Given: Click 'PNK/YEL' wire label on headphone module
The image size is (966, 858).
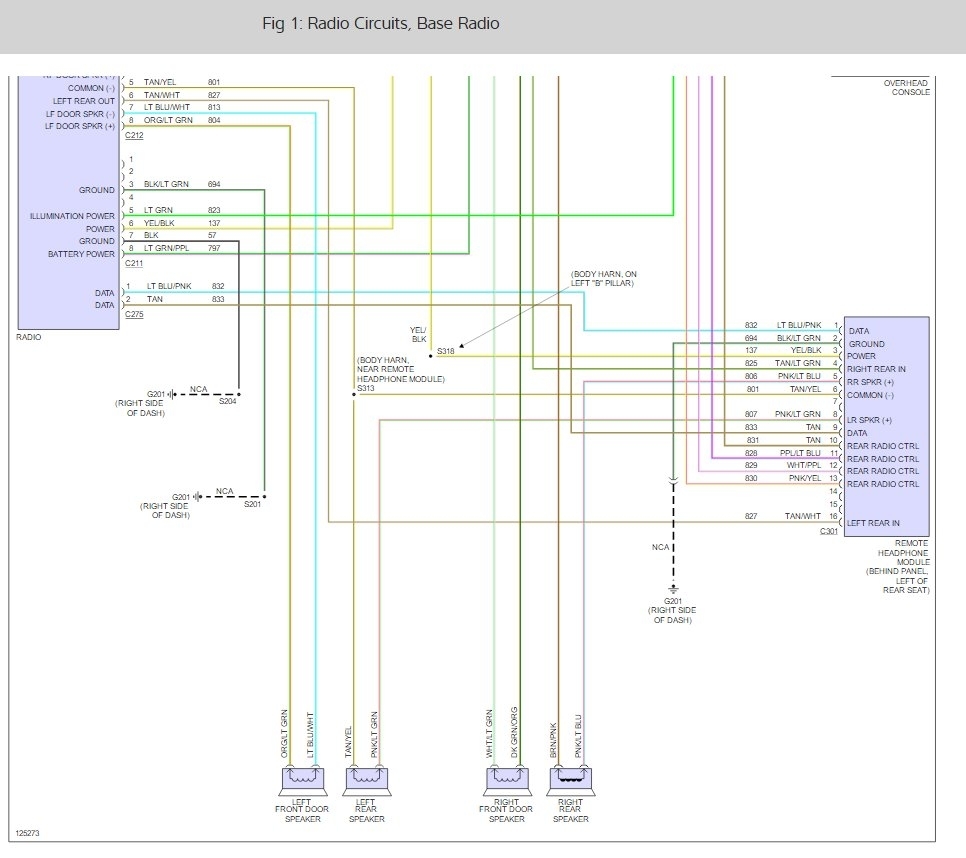Looking at the screenshot, I should coord(805,478).
